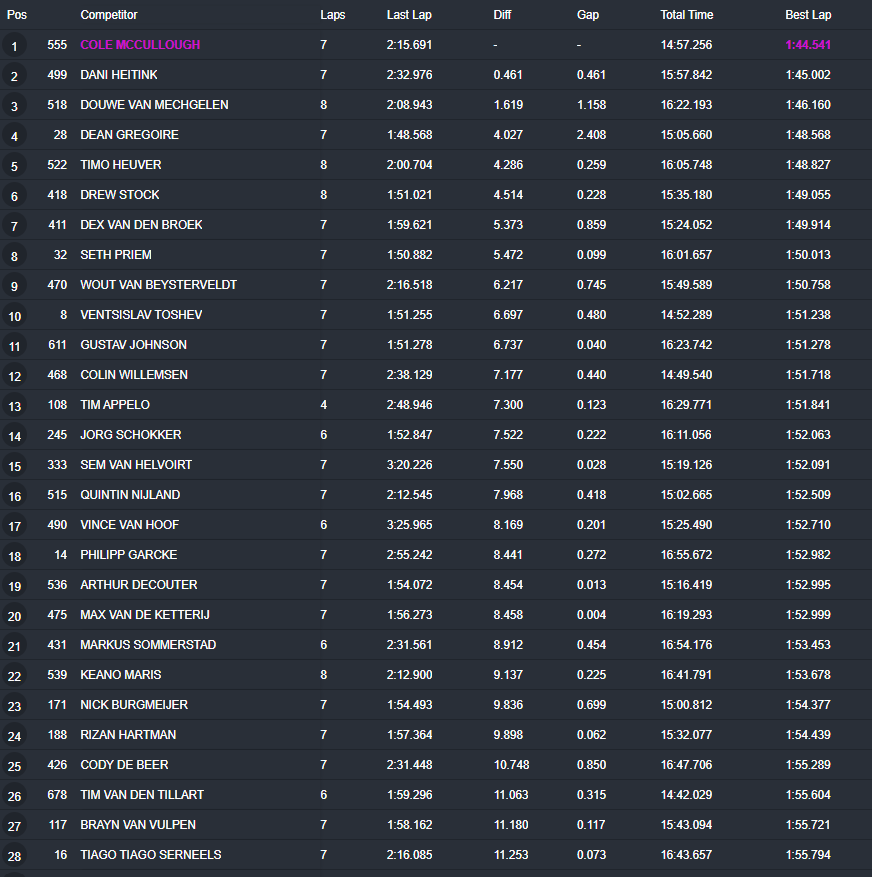Screen dimensions: 872x877
Task: Select competitor TIMO HEUVER
Action: (x=121, y=165)
